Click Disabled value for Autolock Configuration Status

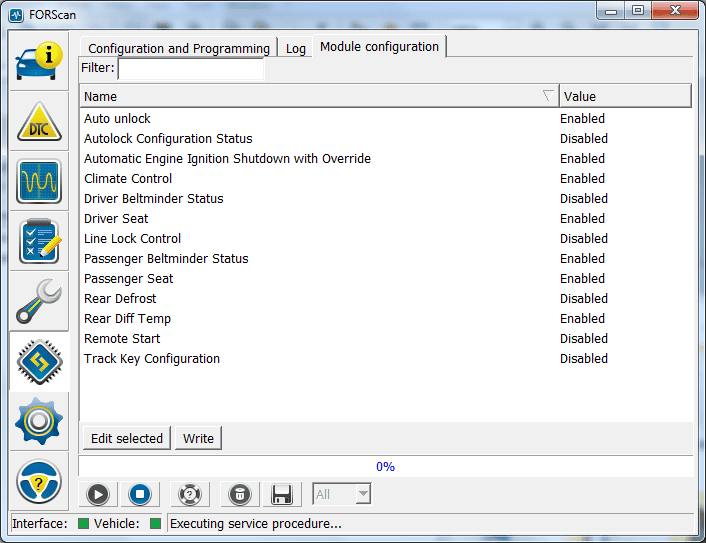click(584, 139)
